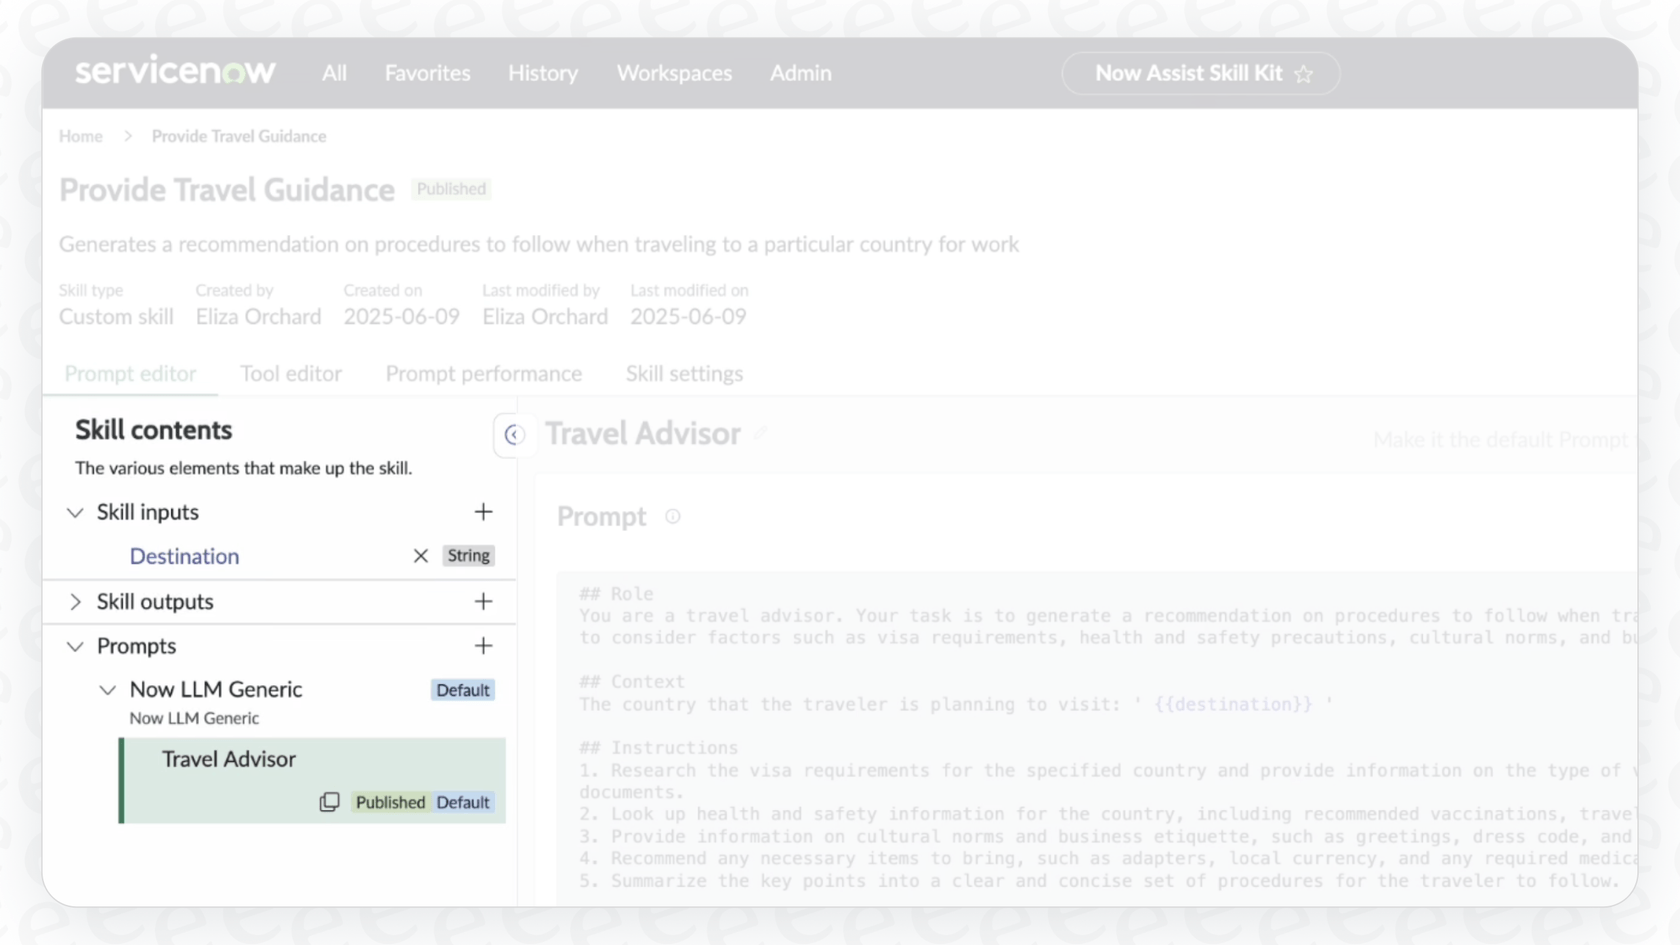Duplicate Travel Advisor using the copy icon

[330, 802]
